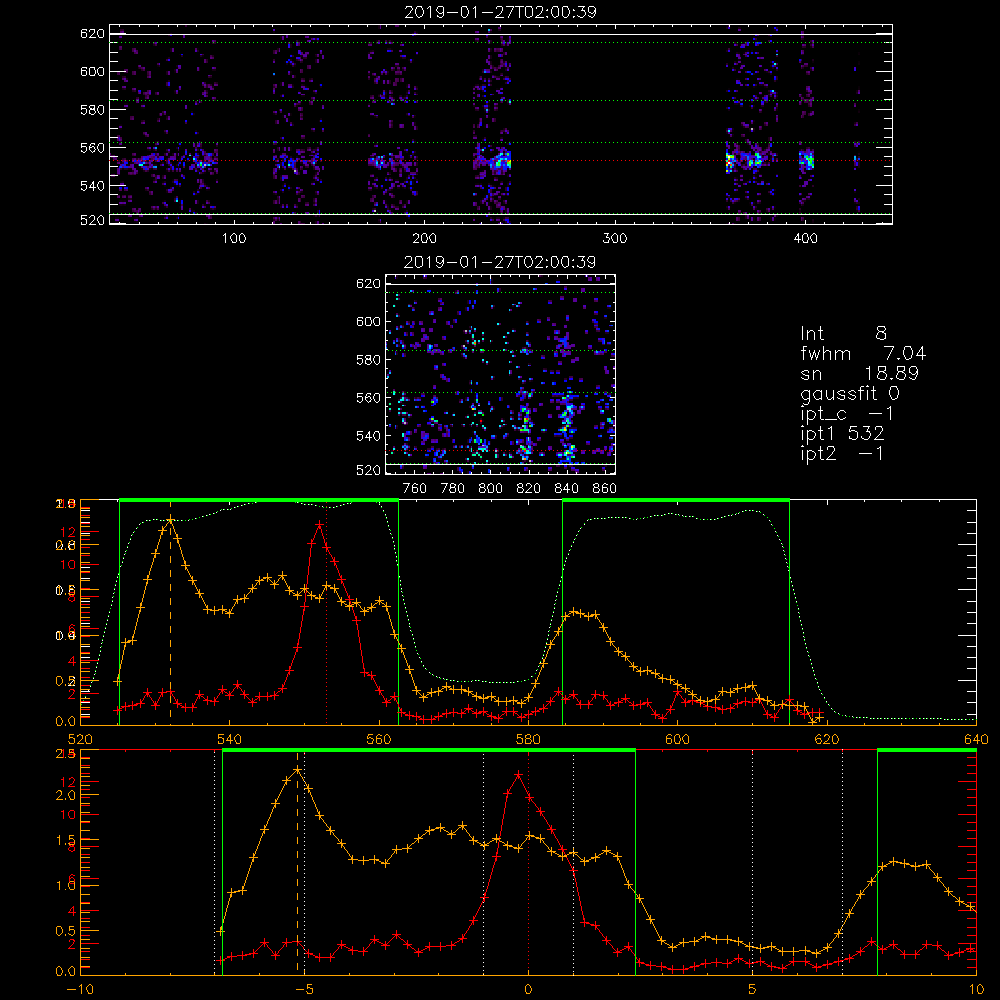
Task: Click the x-axis label 540 in upper profile plot
Action: click(x=229, y=739)
